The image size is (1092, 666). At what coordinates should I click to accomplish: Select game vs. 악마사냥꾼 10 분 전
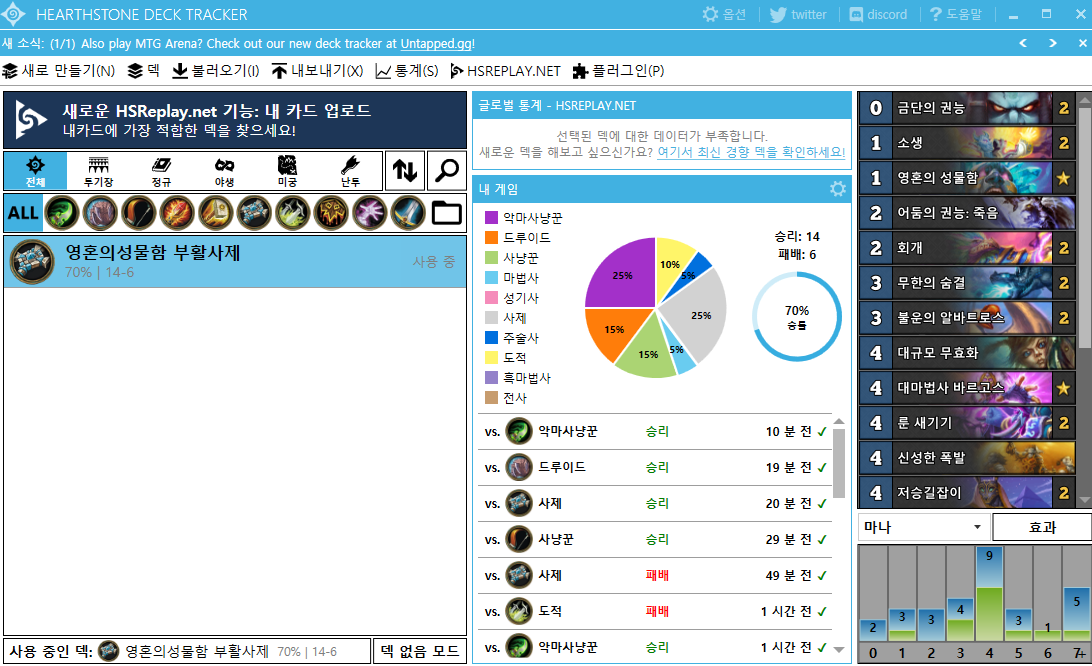point(655,431)
